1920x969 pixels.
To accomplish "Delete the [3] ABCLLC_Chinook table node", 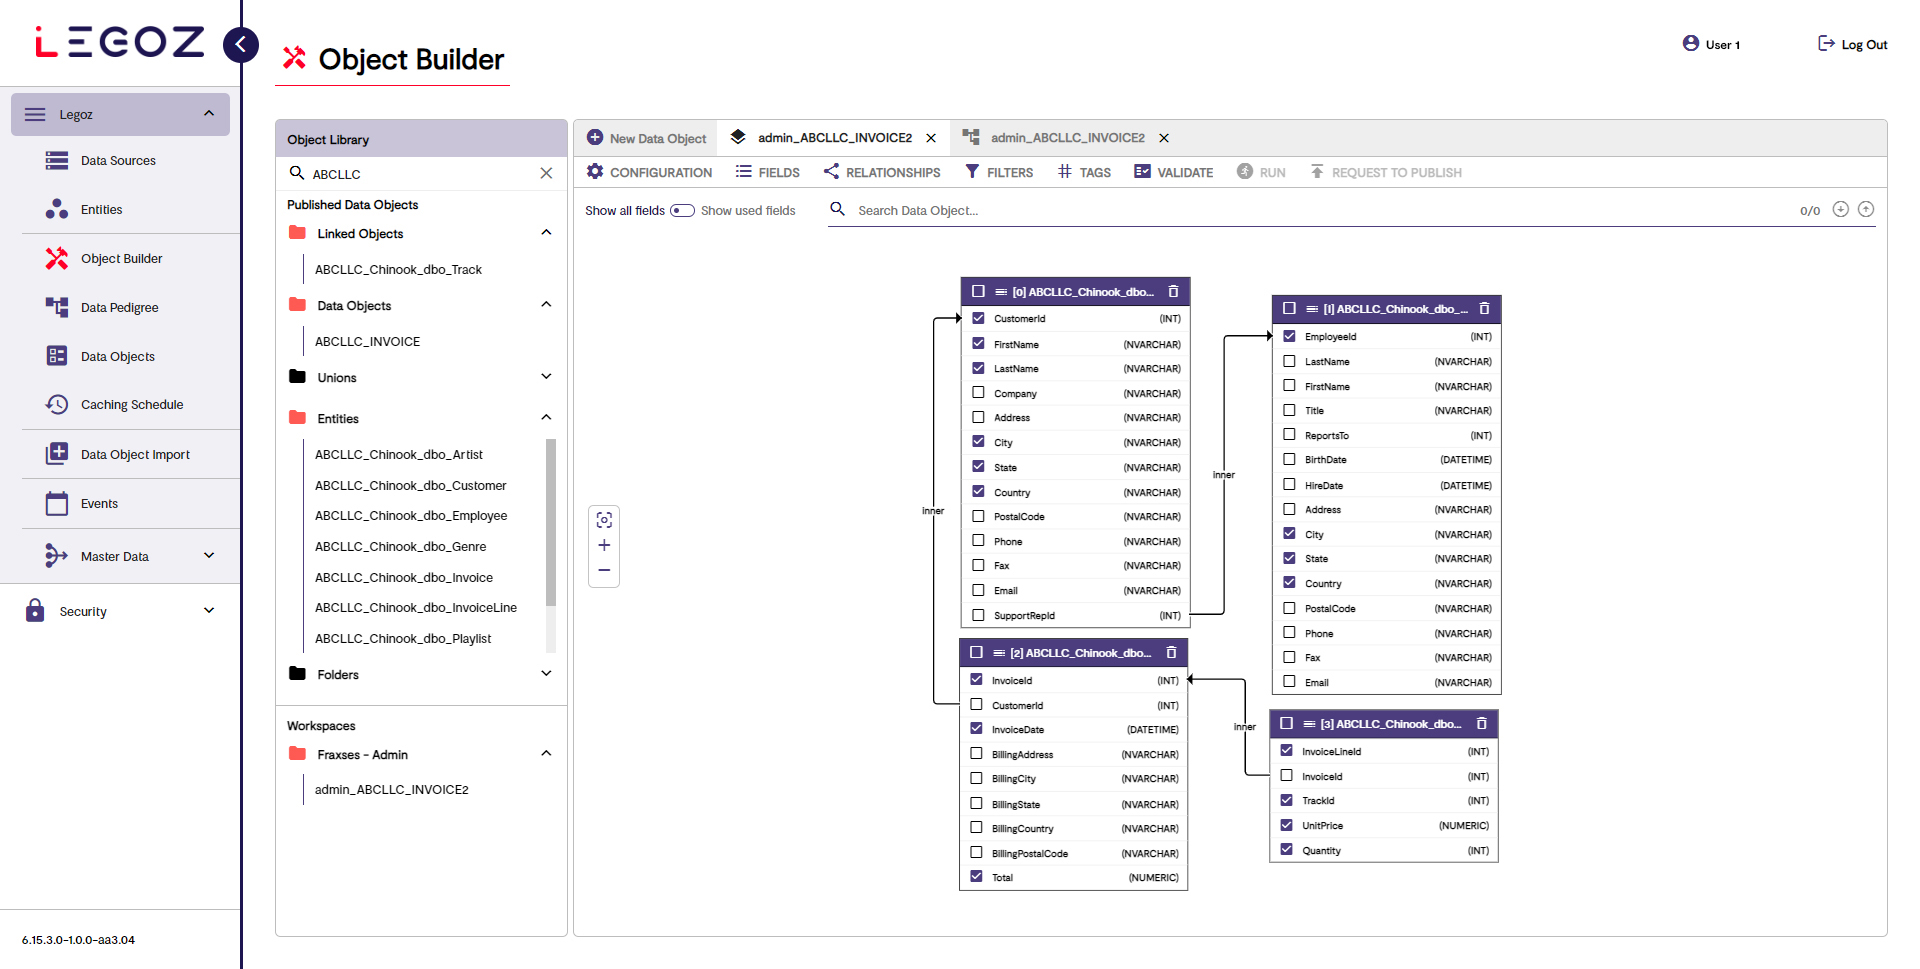I will coord(1481,724).
